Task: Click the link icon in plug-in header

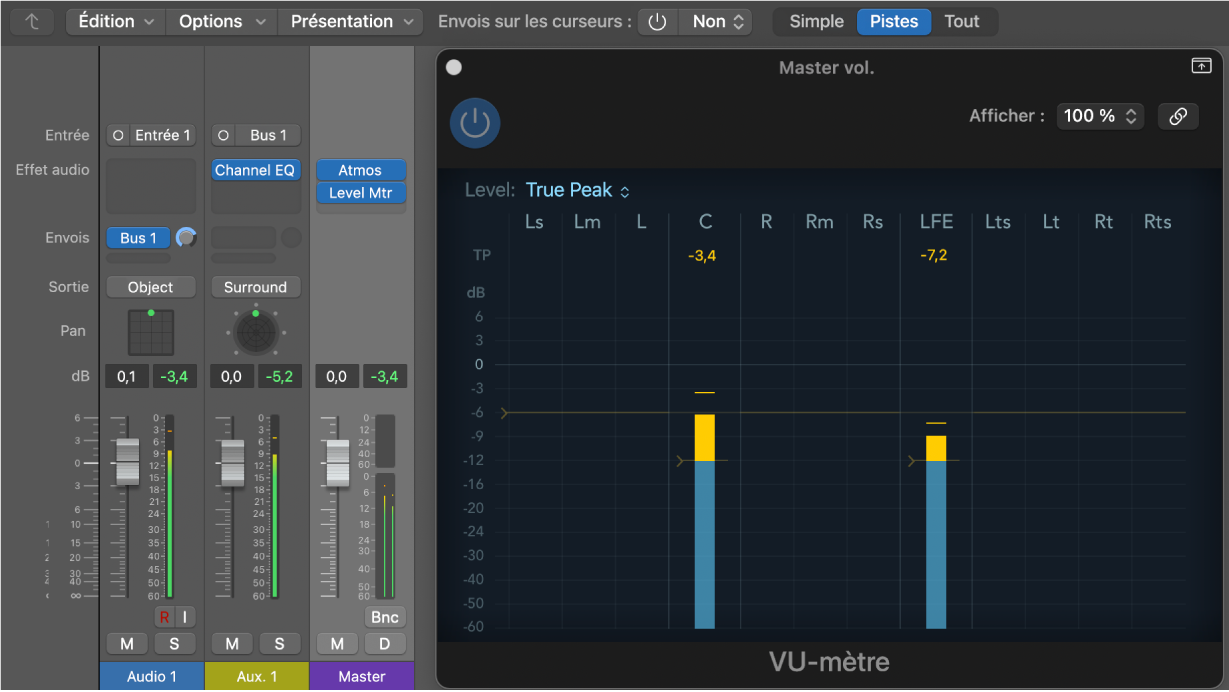Action: pyautogui.click(x=1178, y=116)
